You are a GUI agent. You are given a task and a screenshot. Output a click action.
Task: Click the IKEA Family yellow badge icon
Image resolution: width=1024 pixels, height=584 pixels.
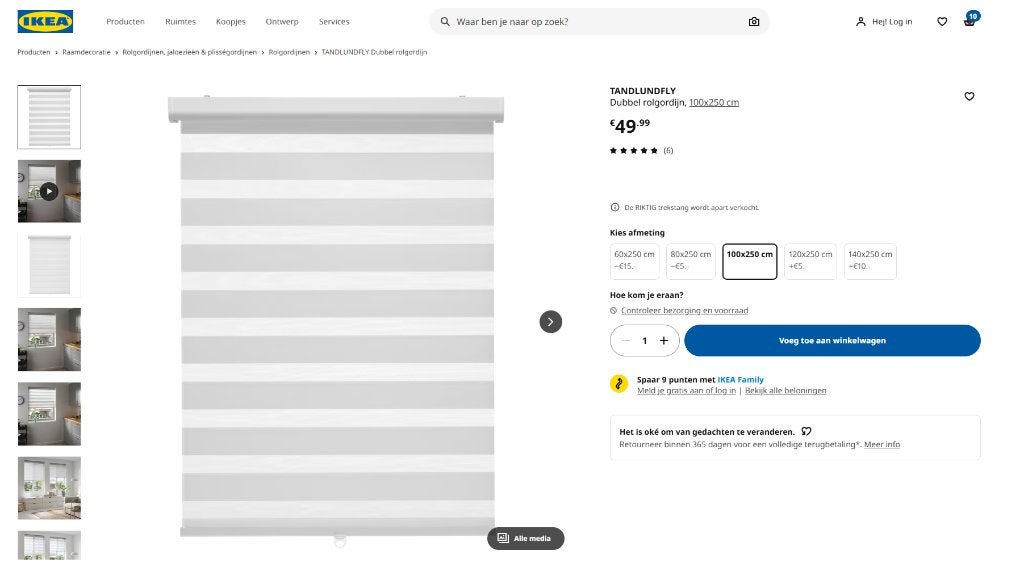pos(618,384)
